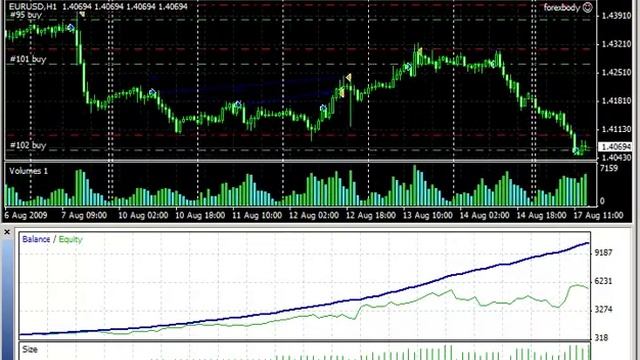Image resolution: width=640 pixels, height=360 pixels.
Task: Click the 7159 volume scale value
Action: pyautogui.click(x=609, y=168)
